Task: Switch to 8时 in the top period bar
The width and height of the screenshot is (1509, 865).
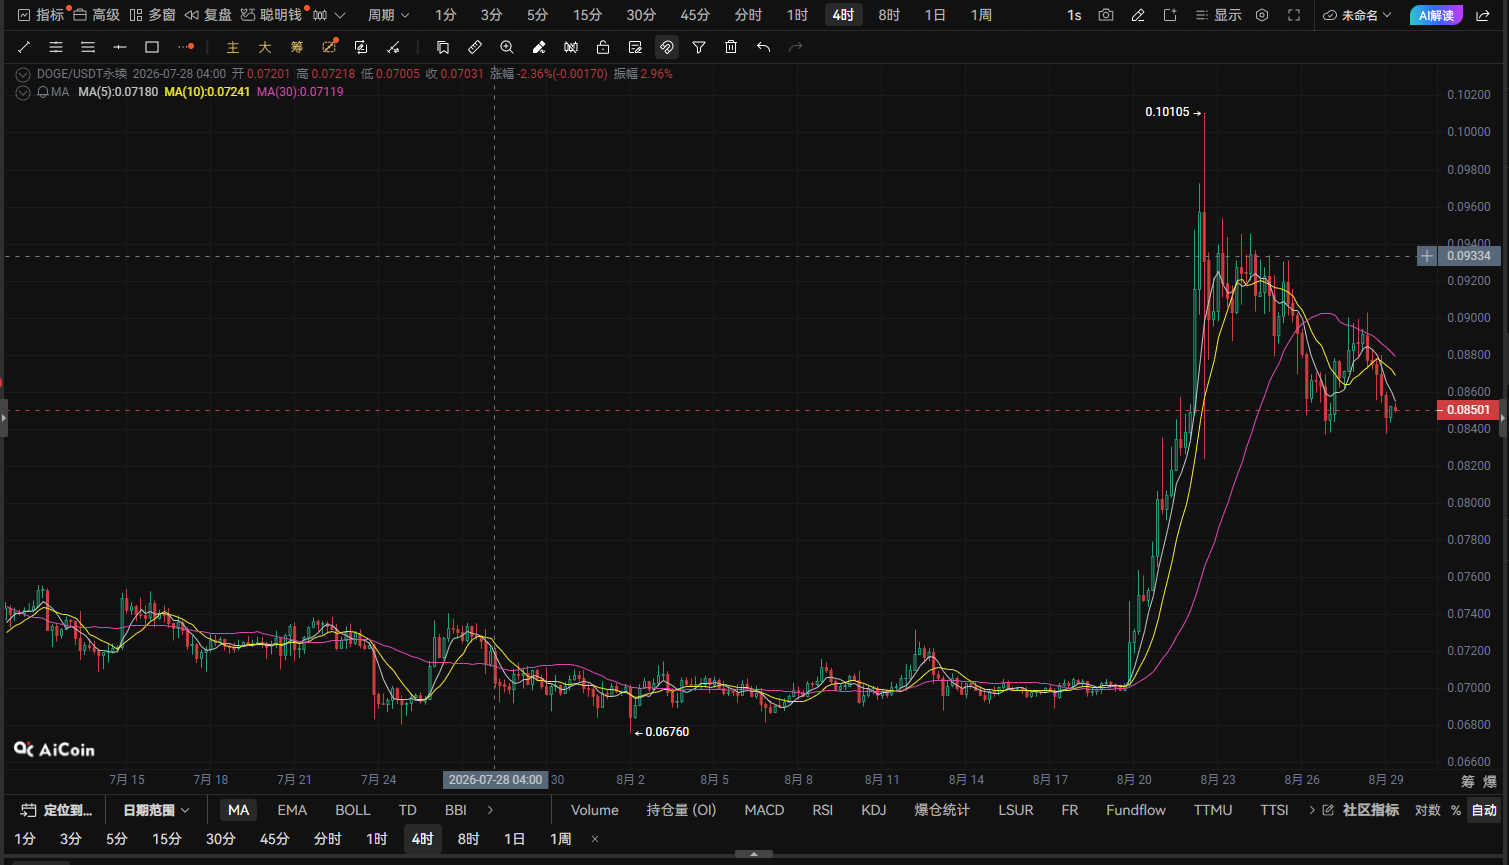Action: 889,15
